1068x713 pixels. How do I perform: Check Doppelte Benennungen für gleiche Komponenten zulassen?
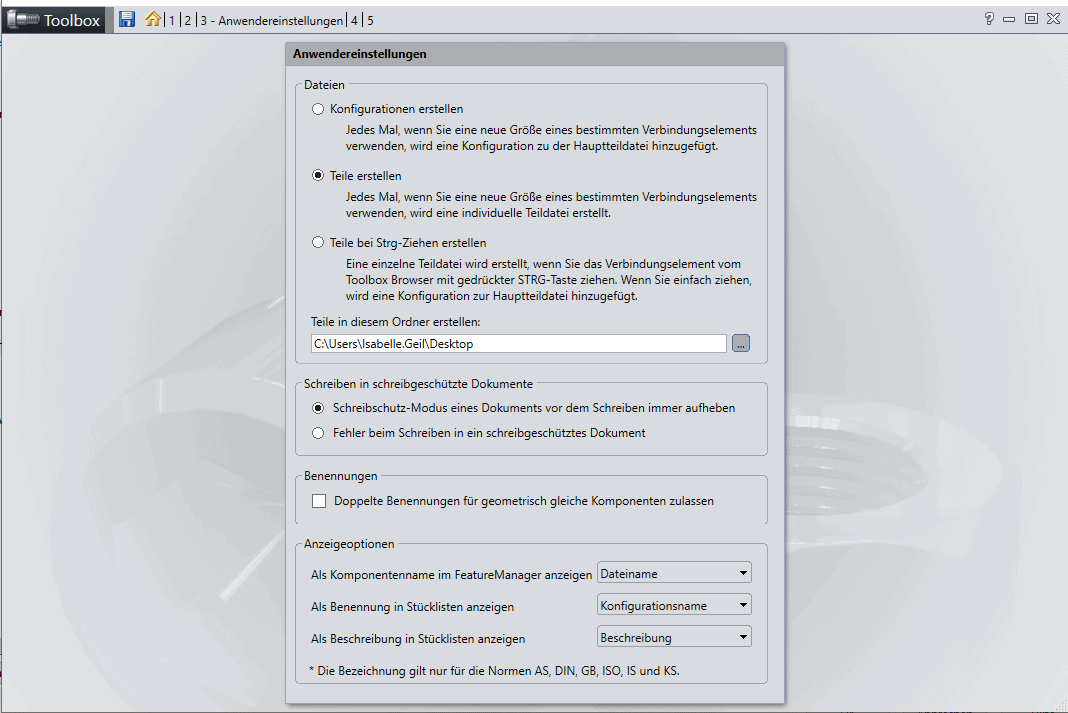click(x=318, y=501)
